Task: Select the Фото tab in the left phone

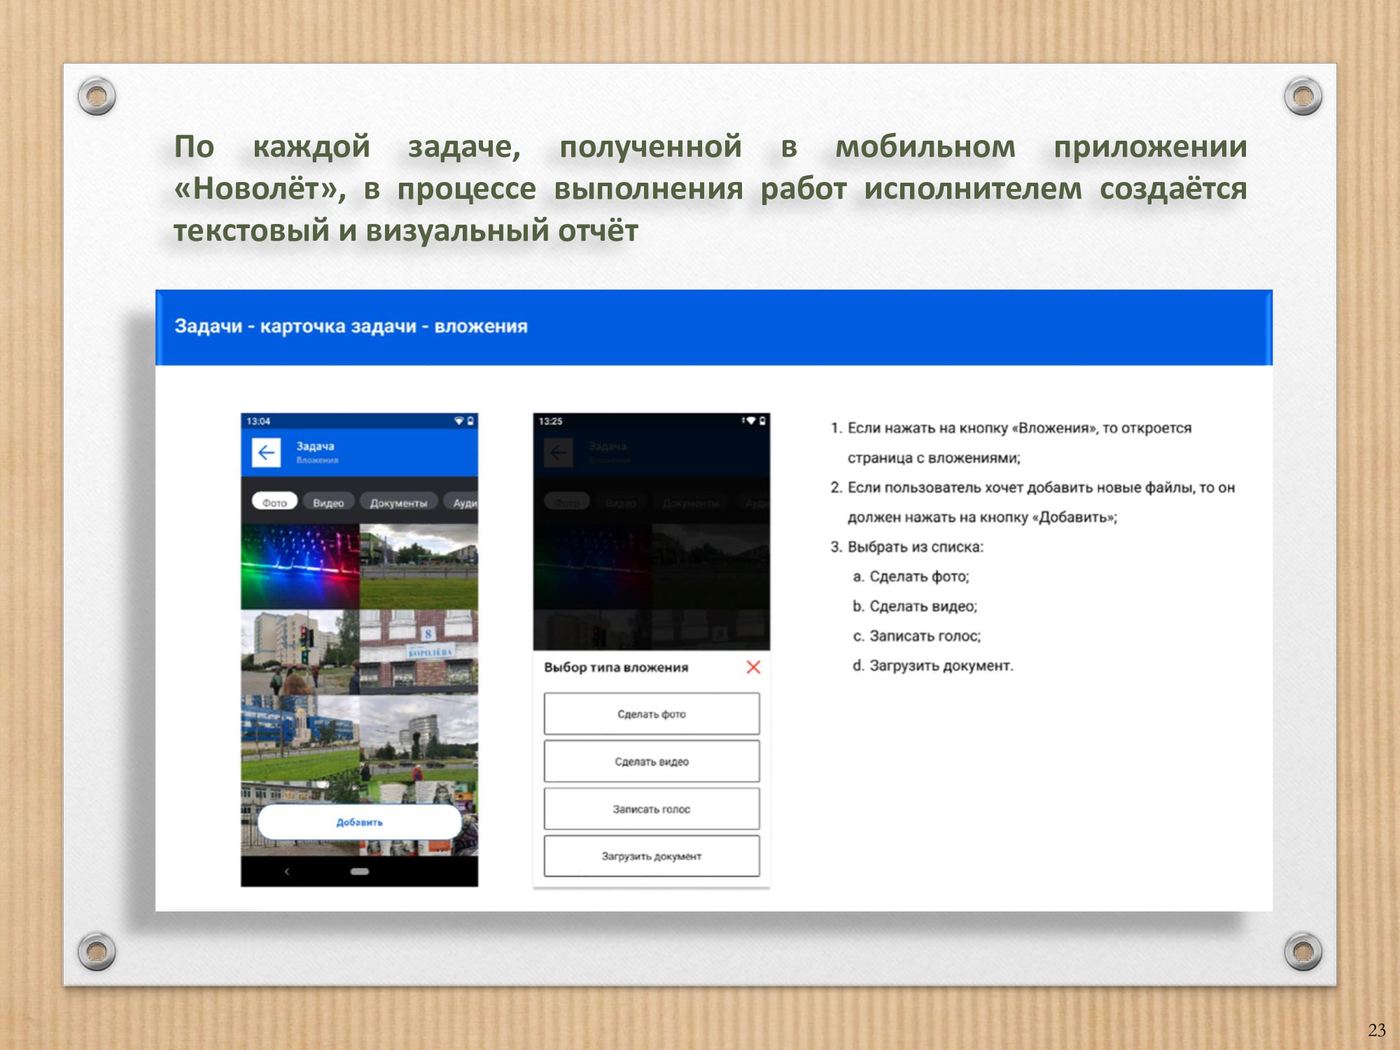Action: 275,502
